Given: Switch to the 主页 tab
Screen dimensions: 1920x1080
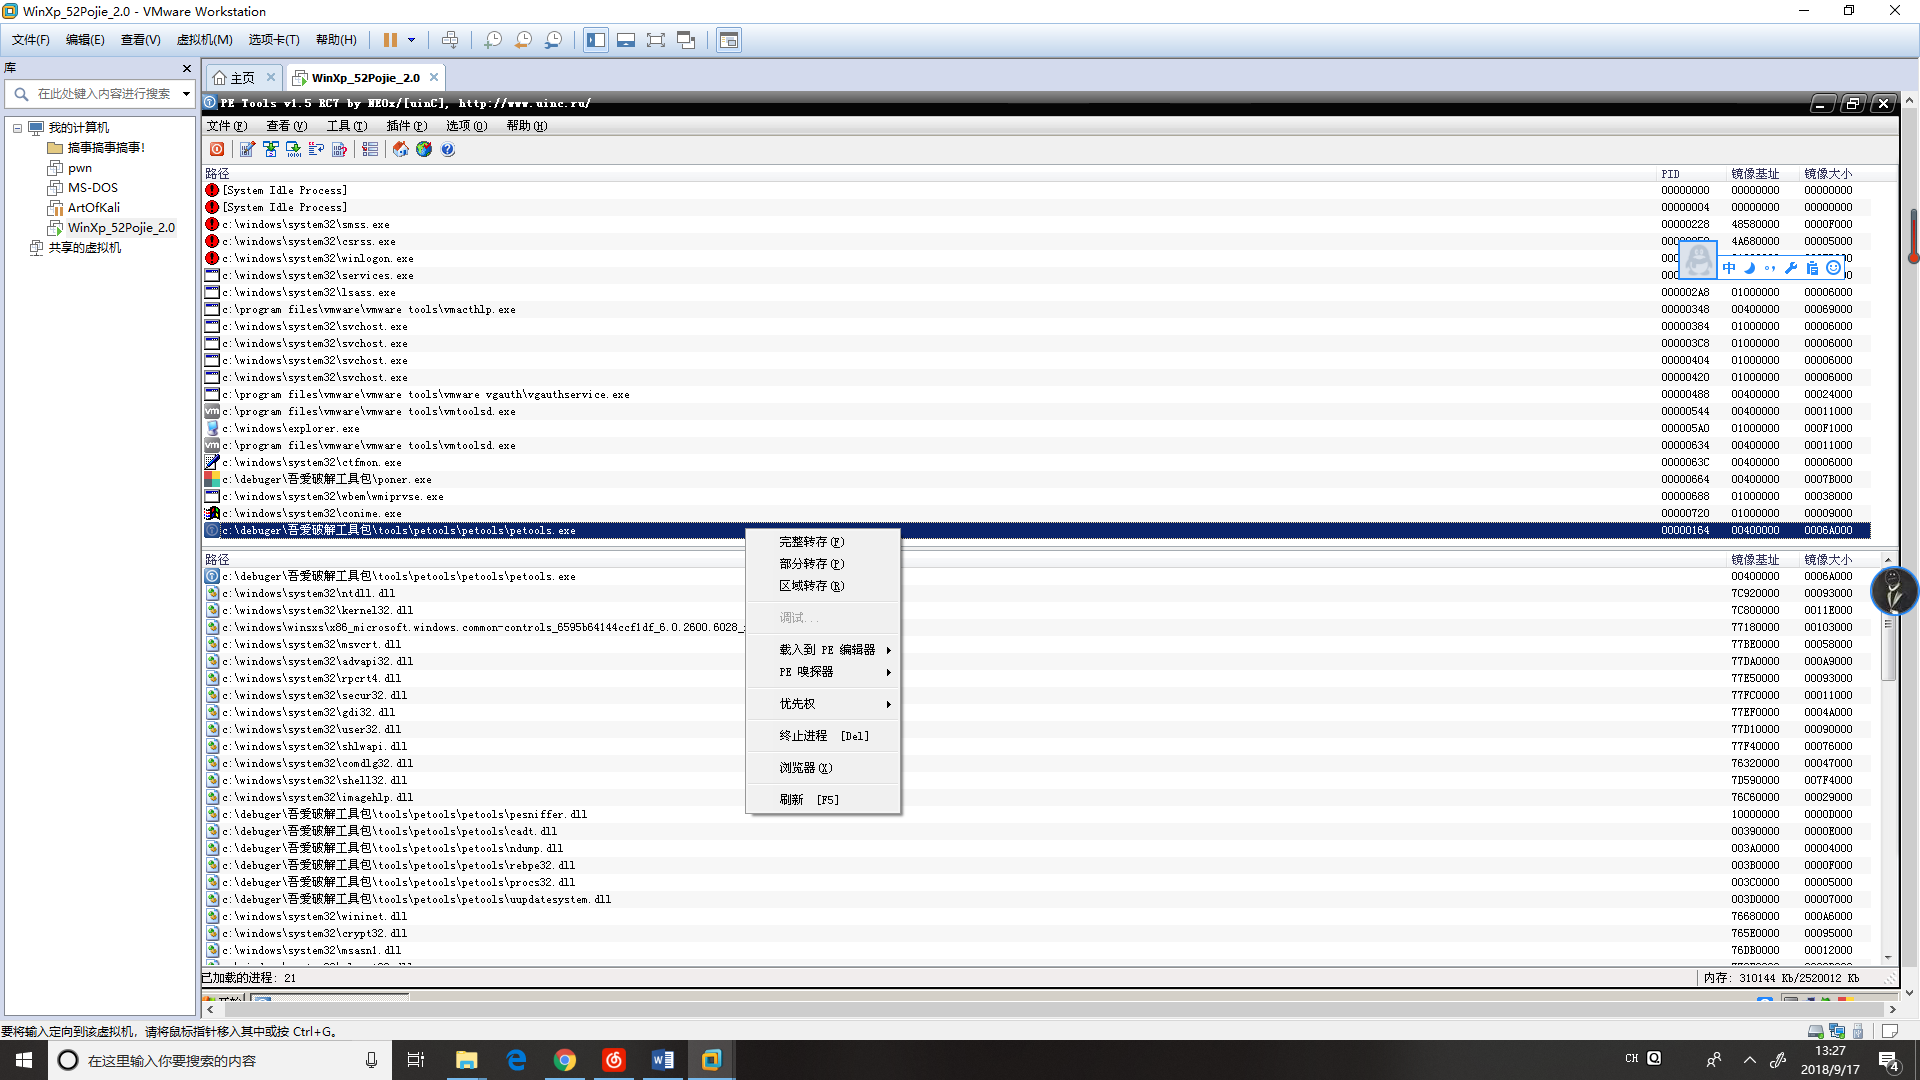Looking at the screenshot, I should click(x=242, y=78).
